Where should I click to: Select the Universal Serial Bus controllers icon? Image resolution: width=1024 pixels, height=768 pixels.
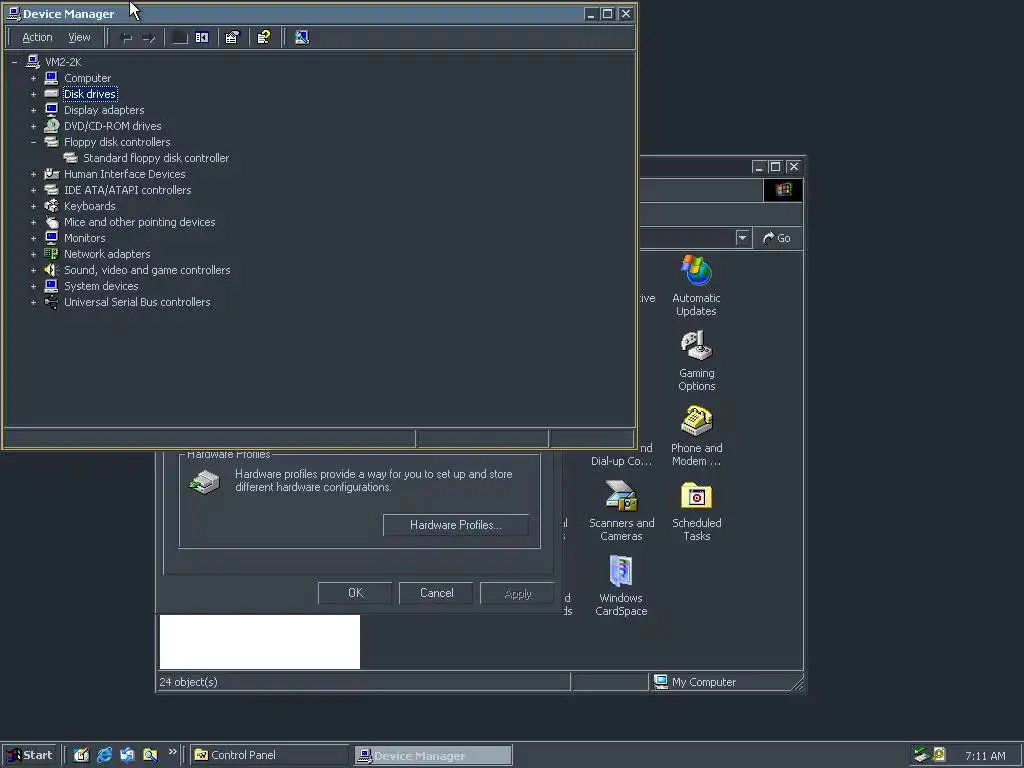pos(52,302)
